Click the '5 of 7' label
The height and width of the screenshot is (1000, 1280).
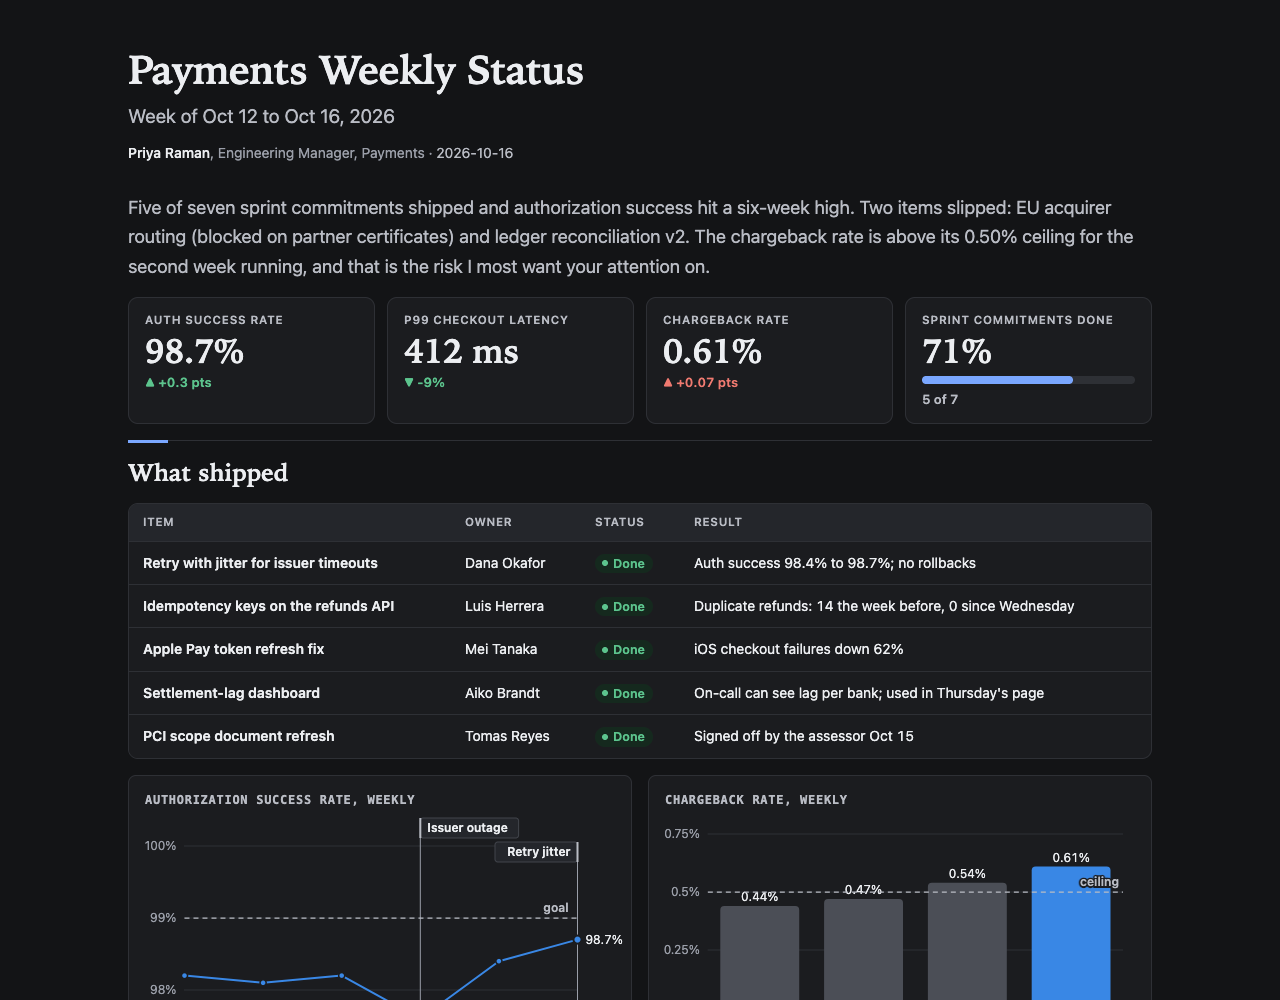[x=940, y=399]
